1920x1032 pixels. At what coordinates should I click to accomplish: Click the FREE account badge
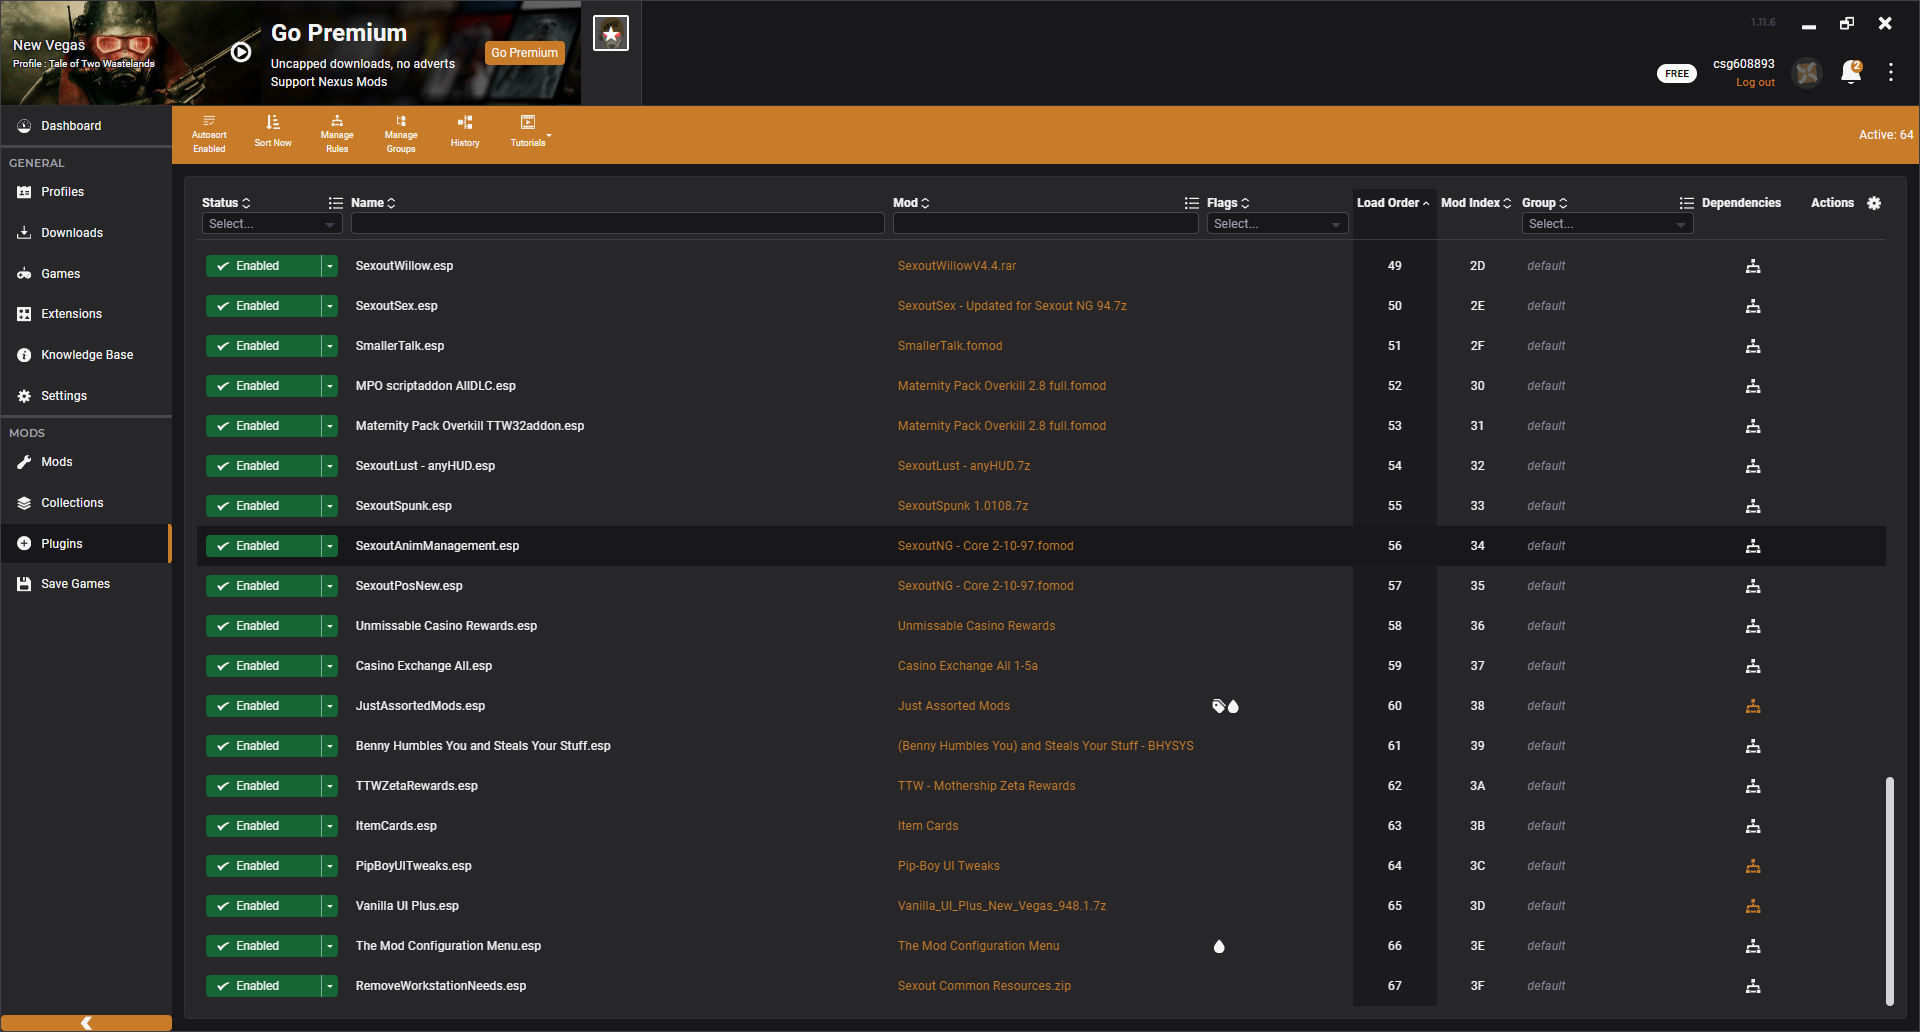click(1677, 73)
